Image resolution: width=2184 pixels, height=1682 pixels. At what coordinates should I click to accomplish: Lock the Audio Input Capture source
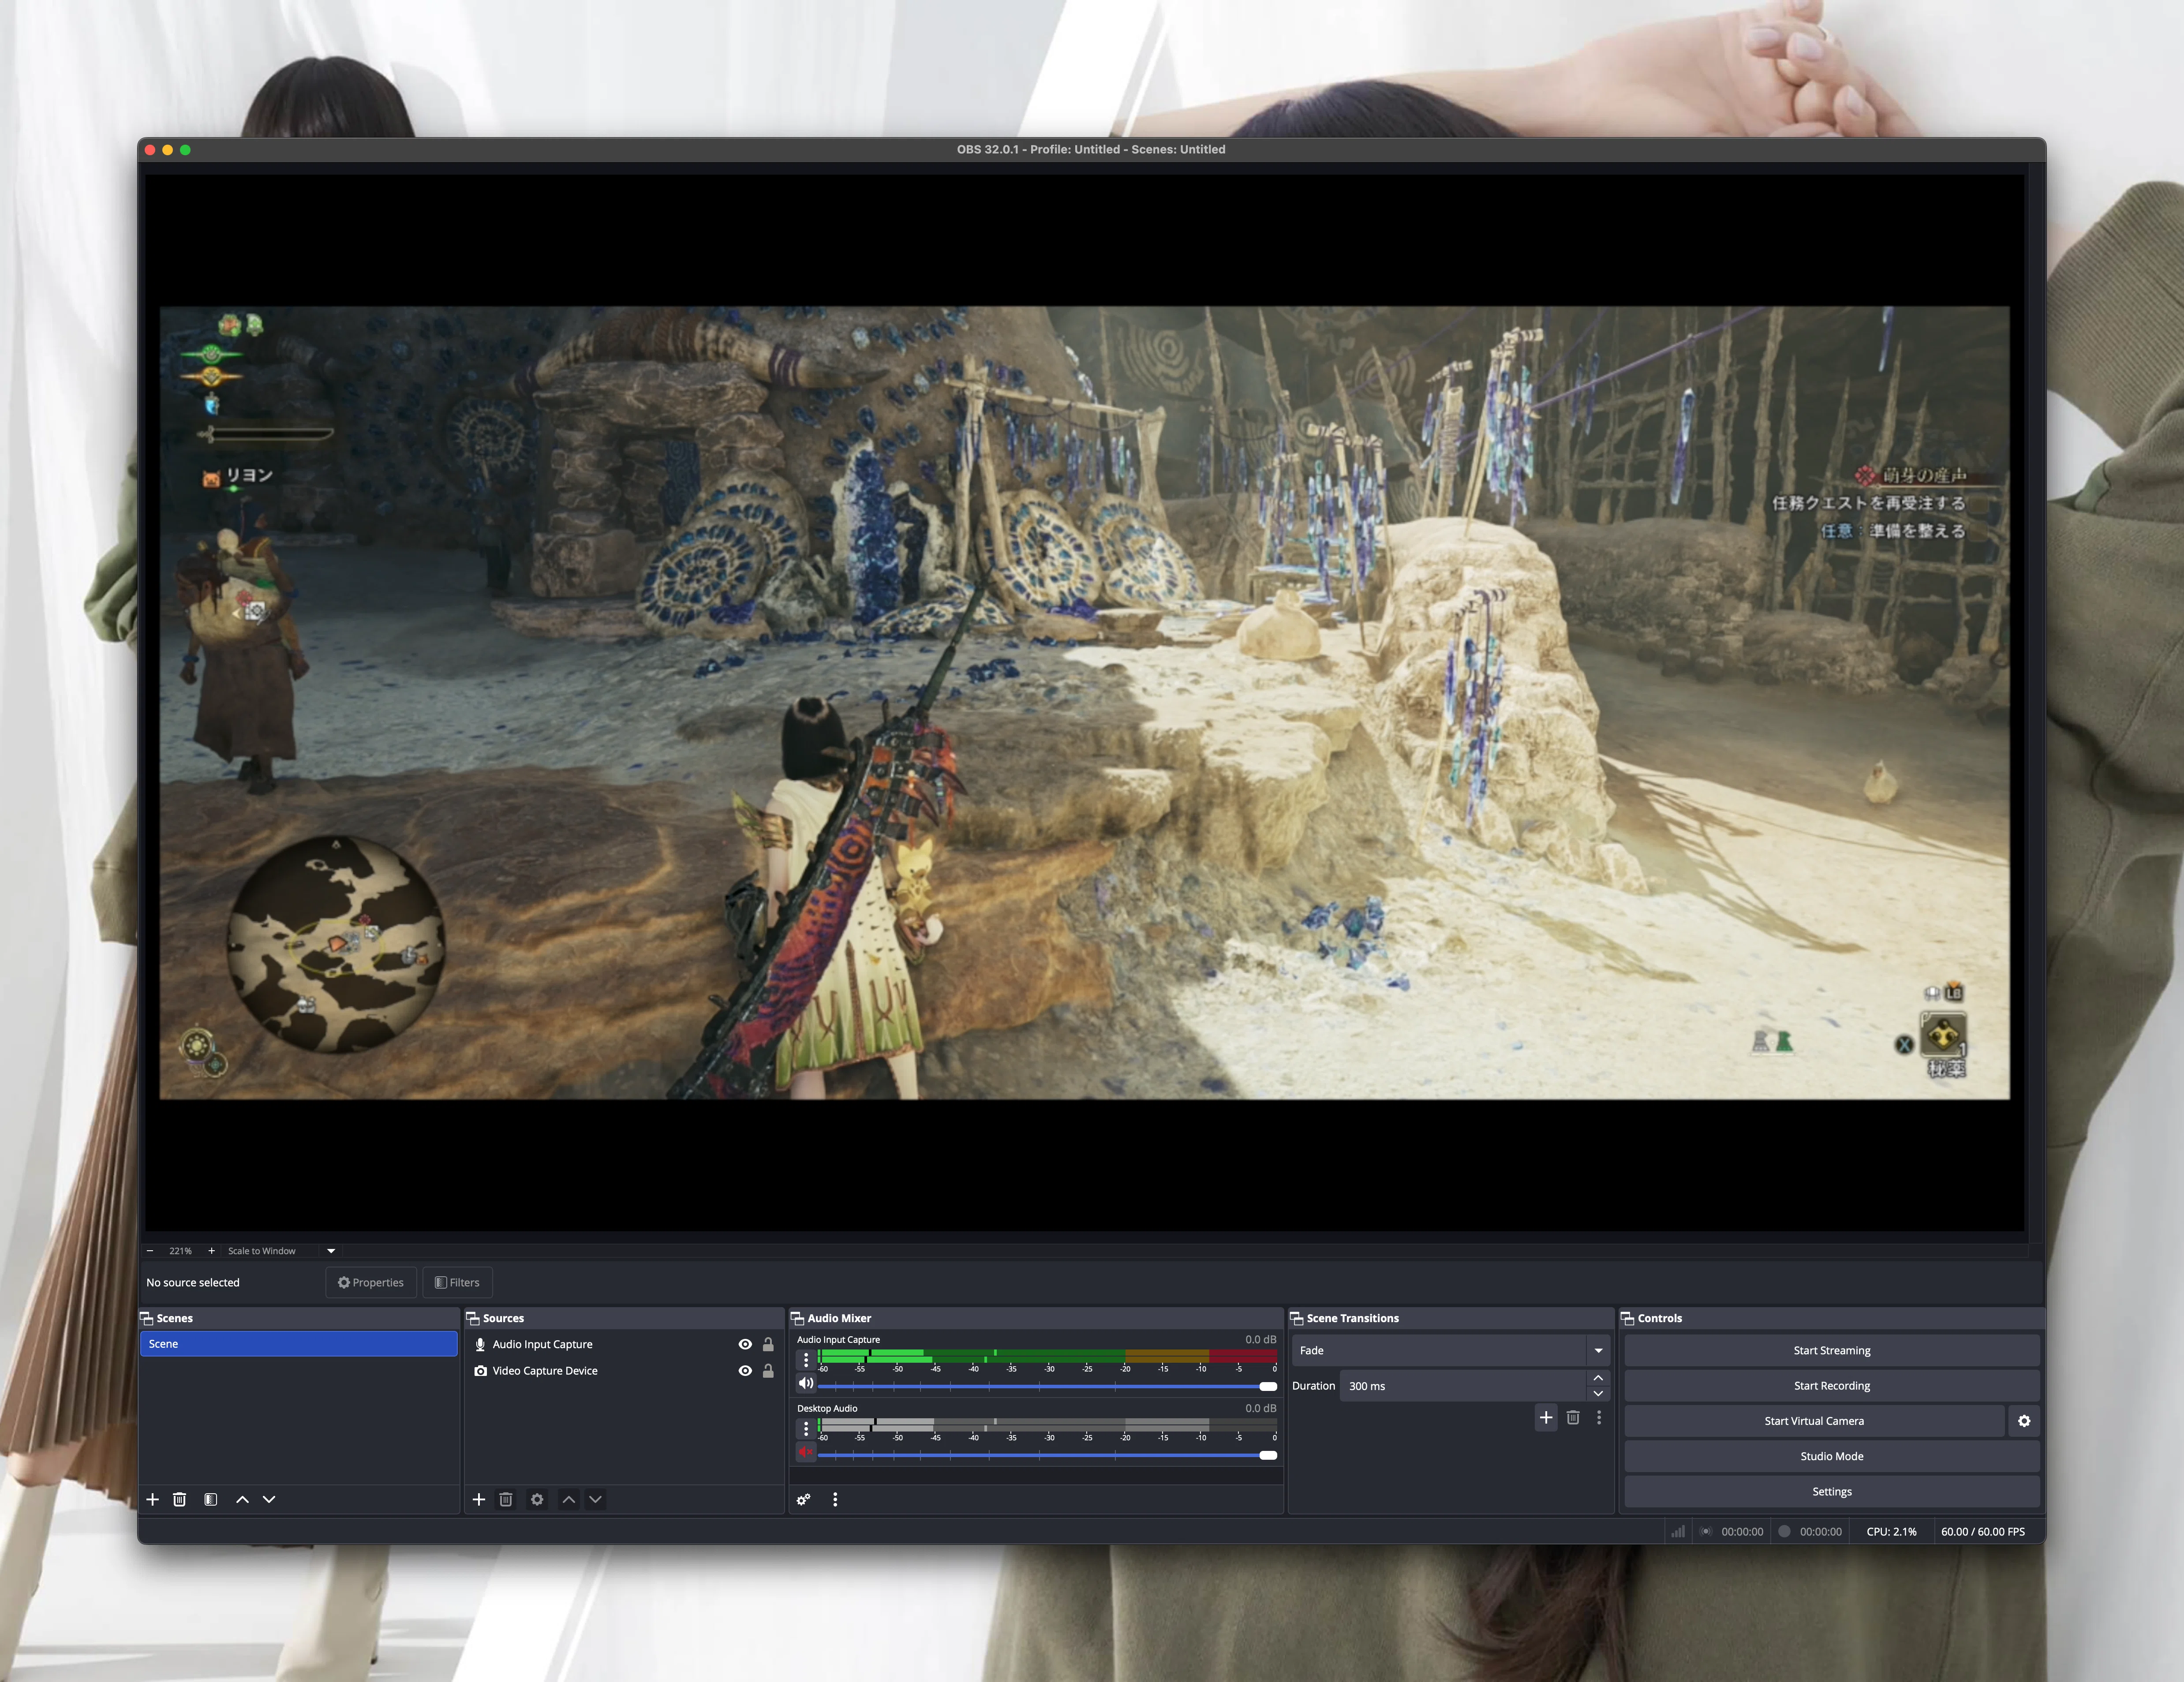(768, 1344)
